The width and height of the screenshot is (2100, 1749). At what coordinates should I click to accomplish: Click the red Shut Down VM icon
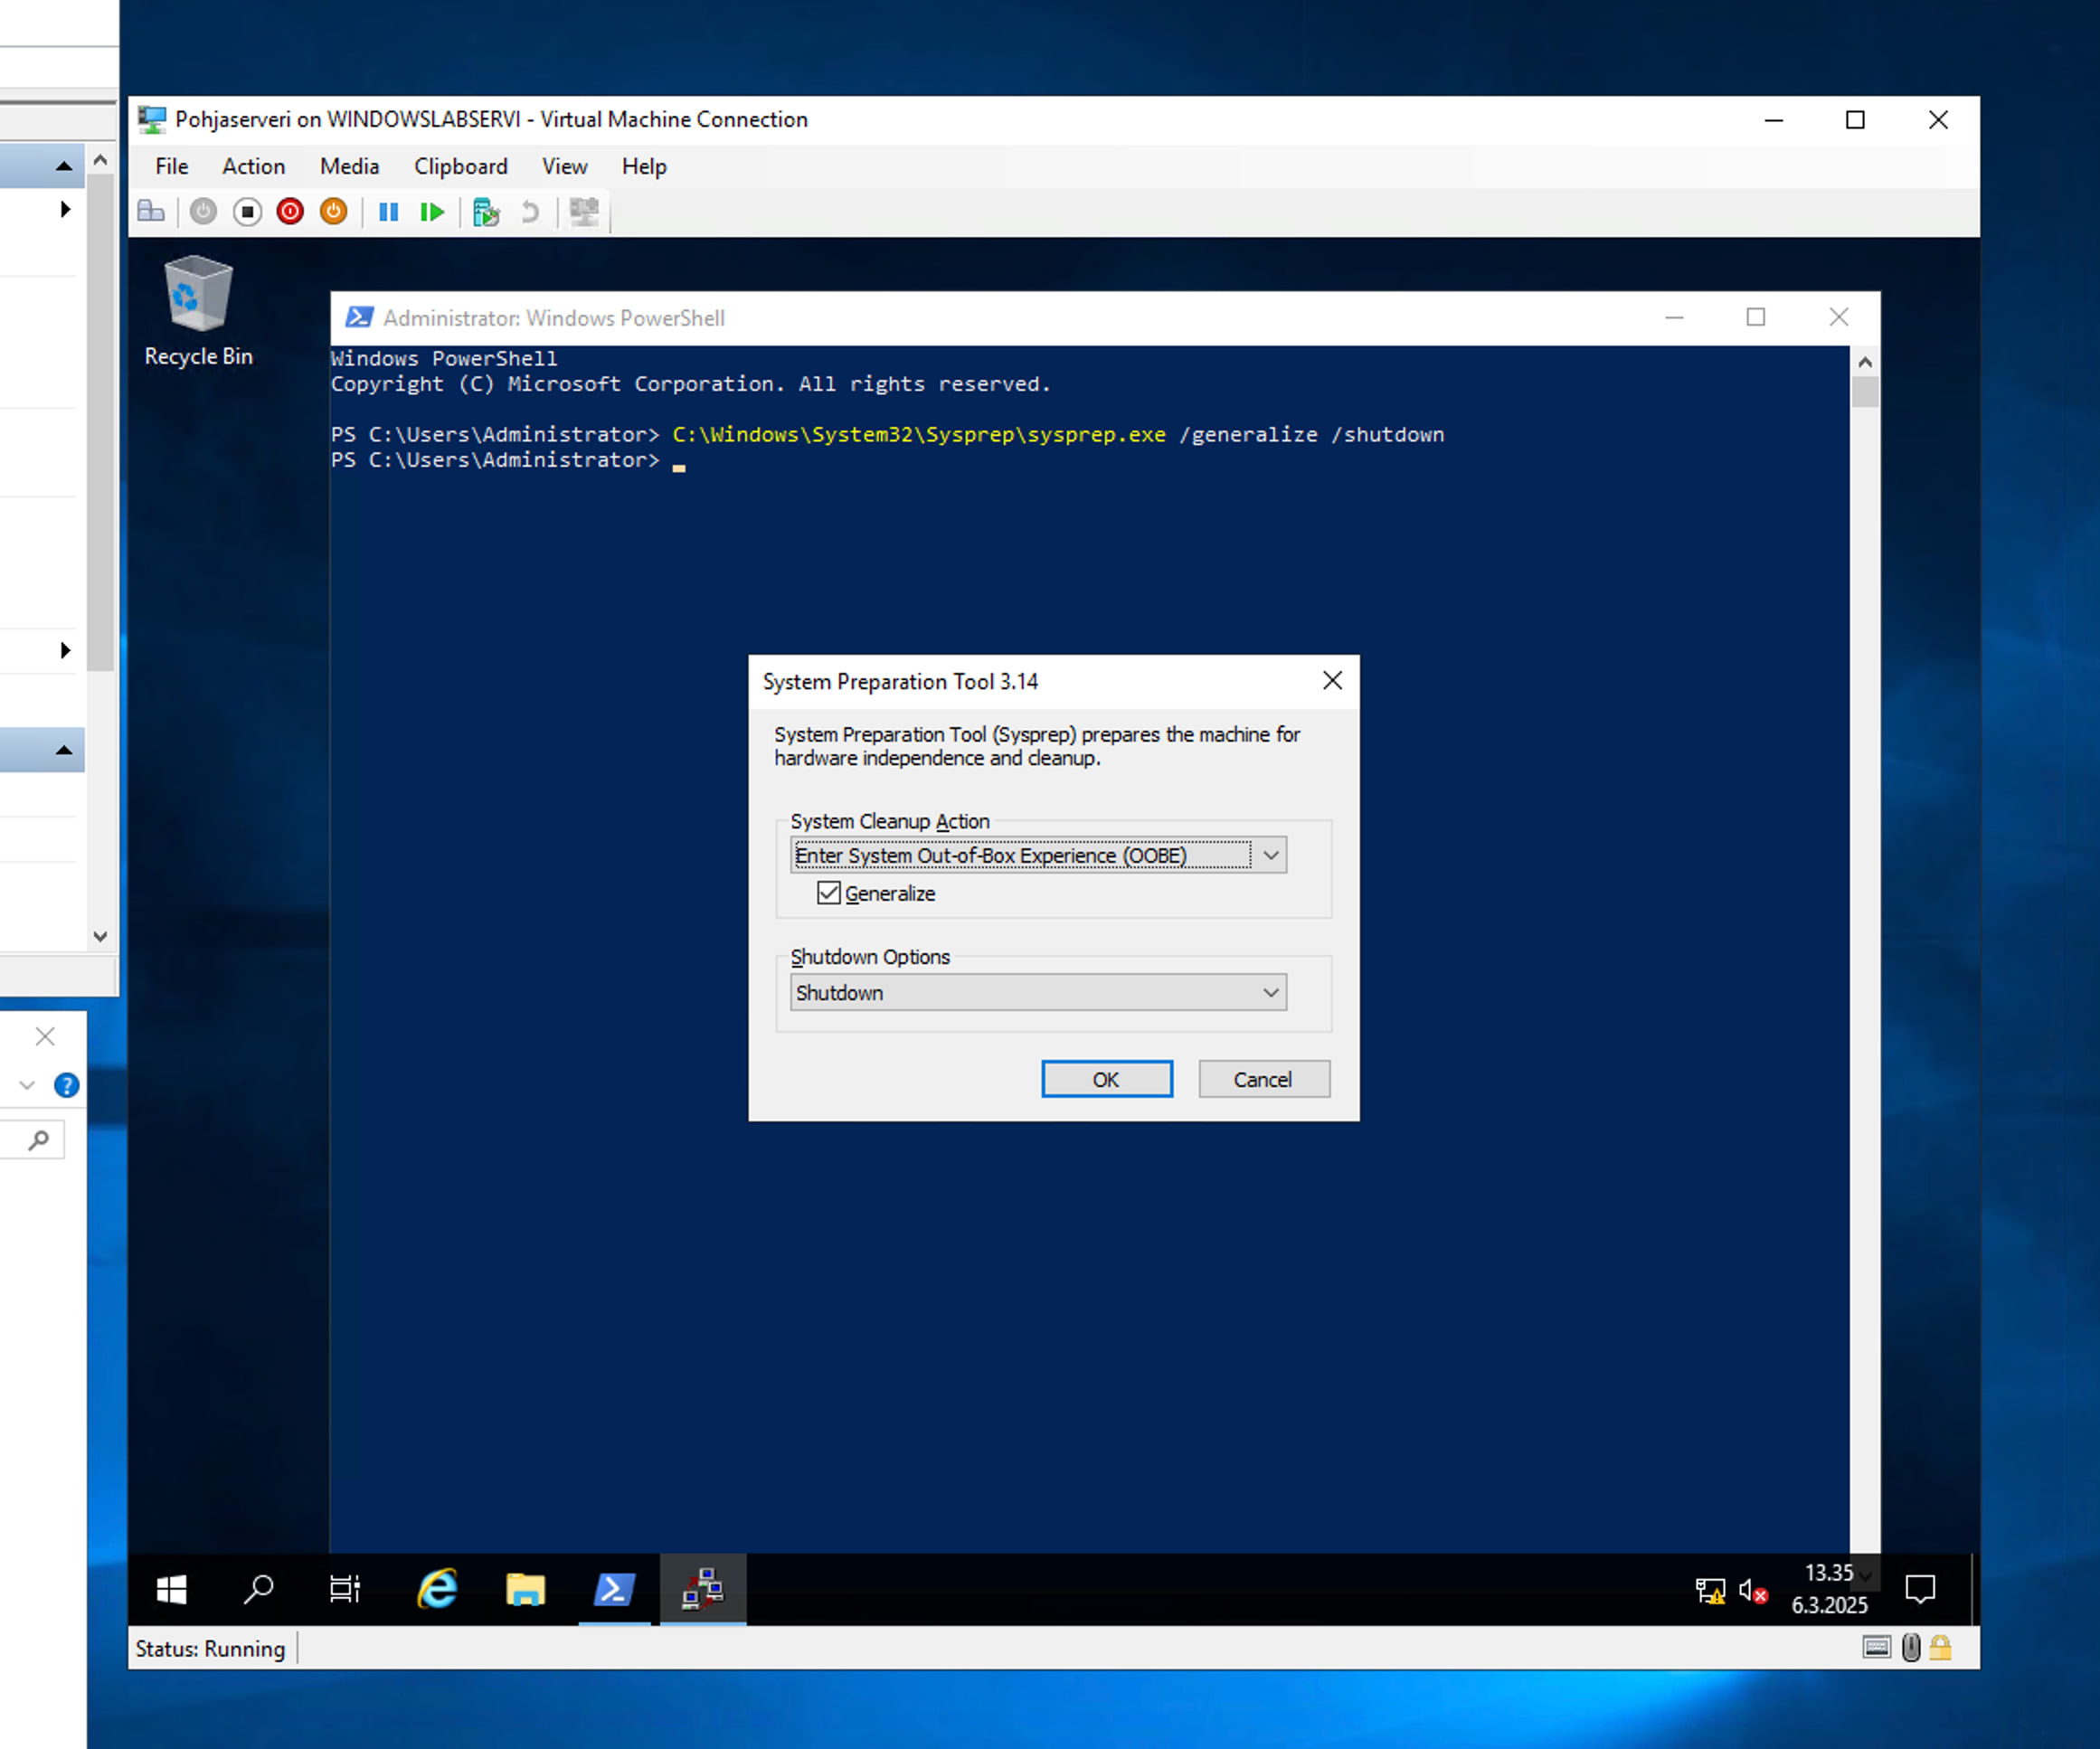point(289,211)
